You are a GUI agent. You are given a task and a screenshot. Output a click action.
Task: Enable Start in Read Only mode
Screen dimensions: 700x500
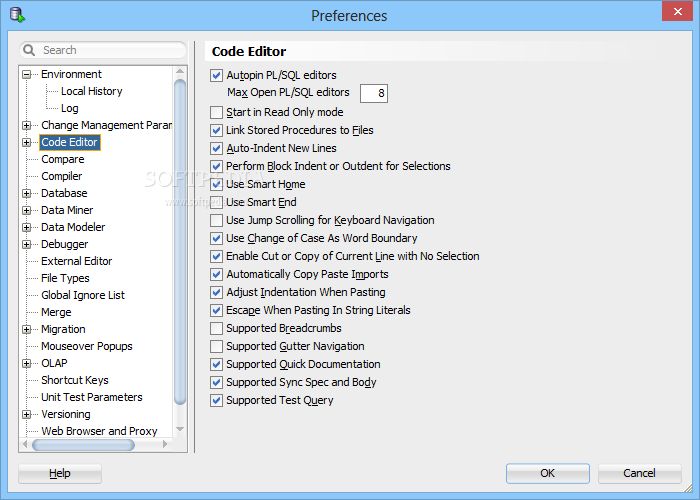pyautogui.click(x=217, y=112)
